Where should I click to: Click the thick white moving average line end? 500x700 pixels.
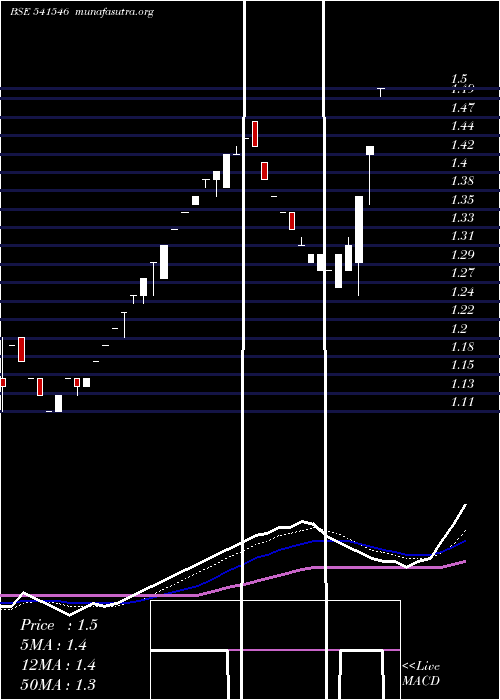pos(466,505)
